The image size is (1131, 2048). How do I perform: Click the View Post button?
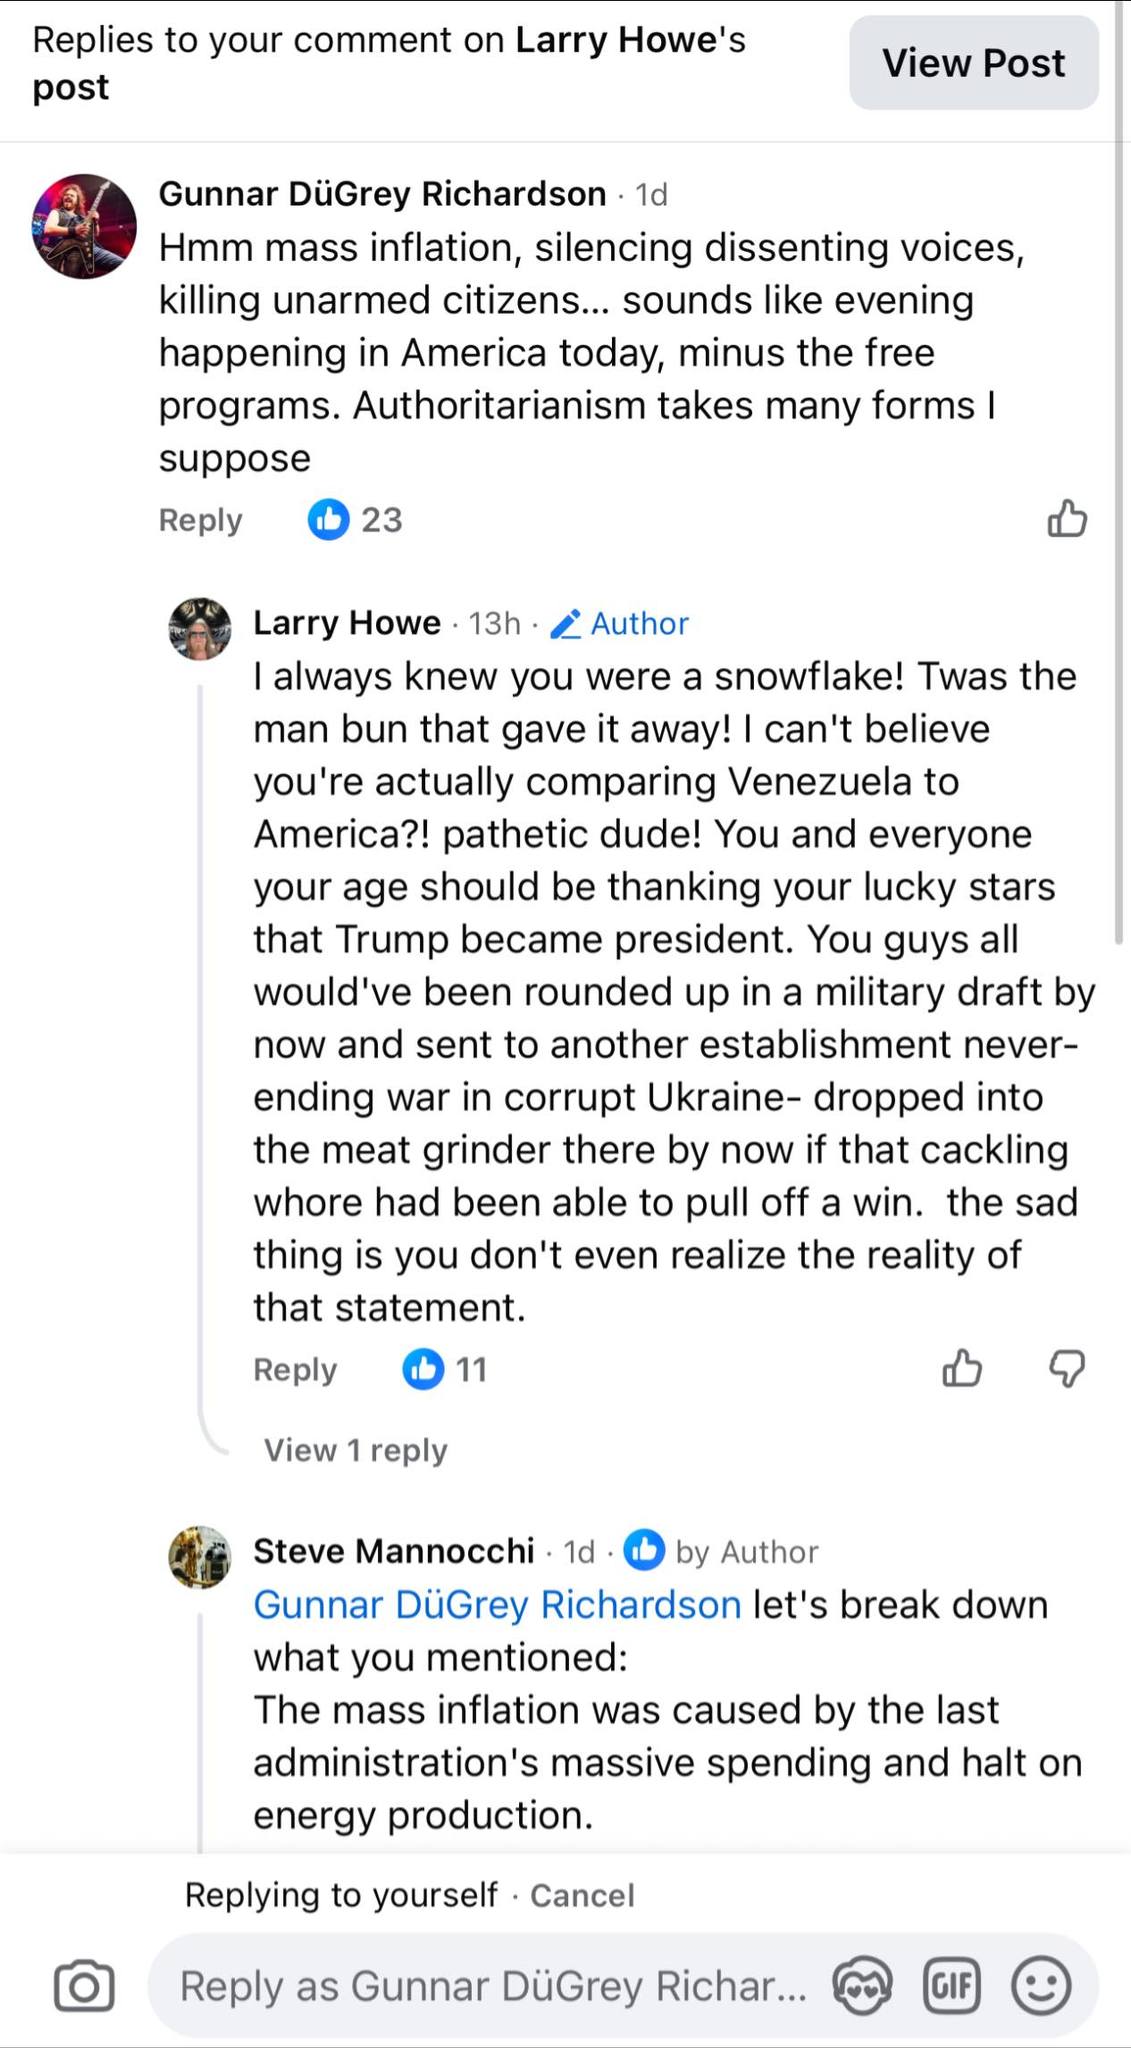(973, 63)
